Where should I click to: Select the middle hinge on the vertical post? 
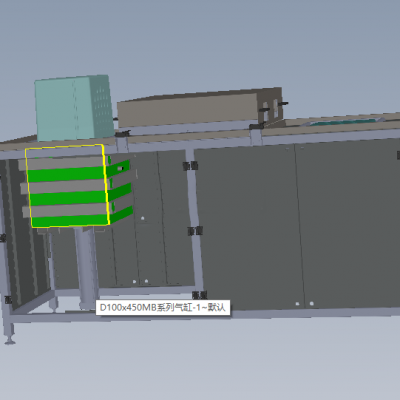pyautogui.click(x=195, y=231)
